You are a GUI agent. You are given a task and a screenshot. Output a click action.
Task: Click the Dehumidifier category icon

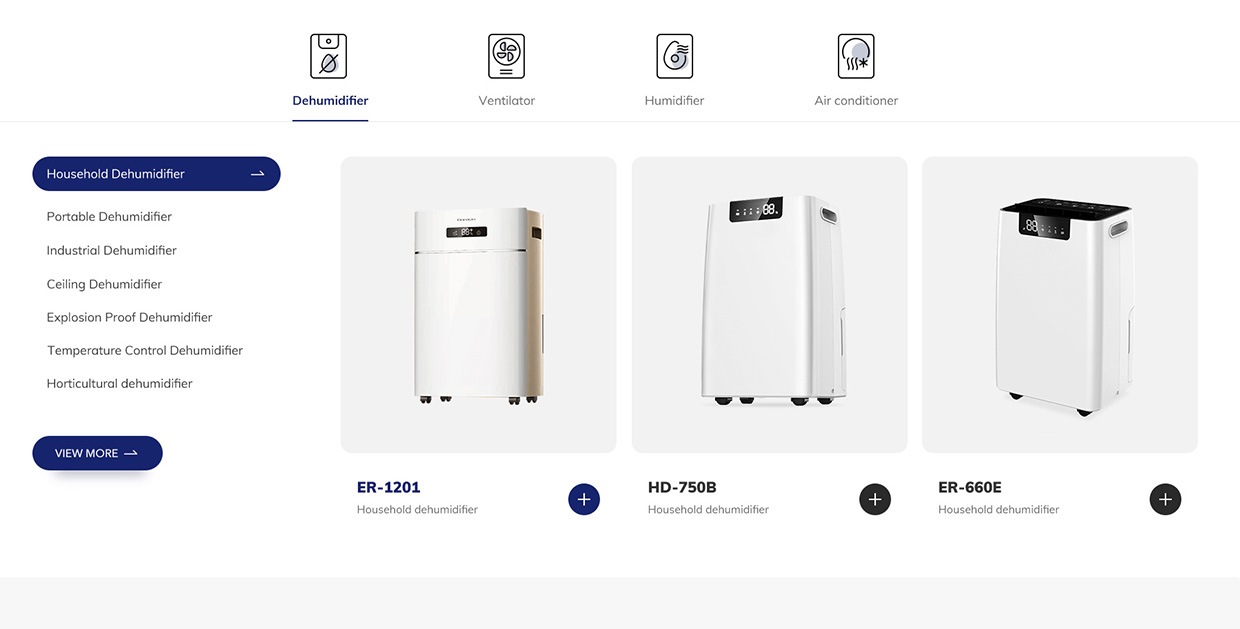pyautogui.click(x=328, y=56)
